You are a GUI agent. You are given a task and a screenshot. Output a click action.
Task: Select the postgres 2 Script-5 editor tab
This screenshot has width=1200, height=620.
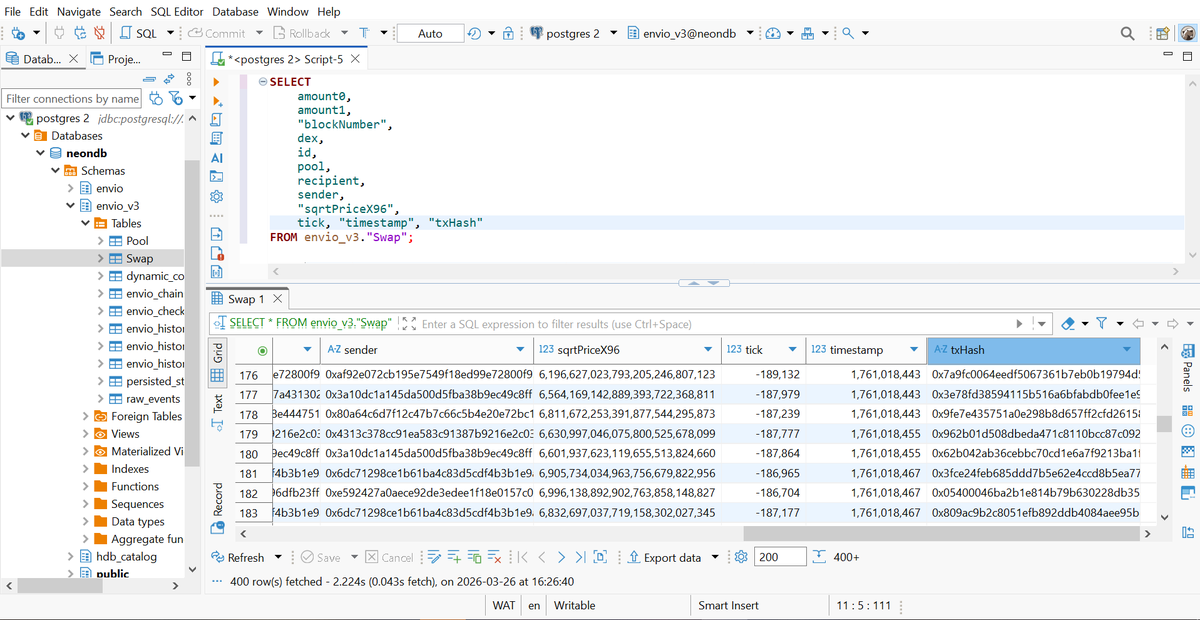pos(285,59)
